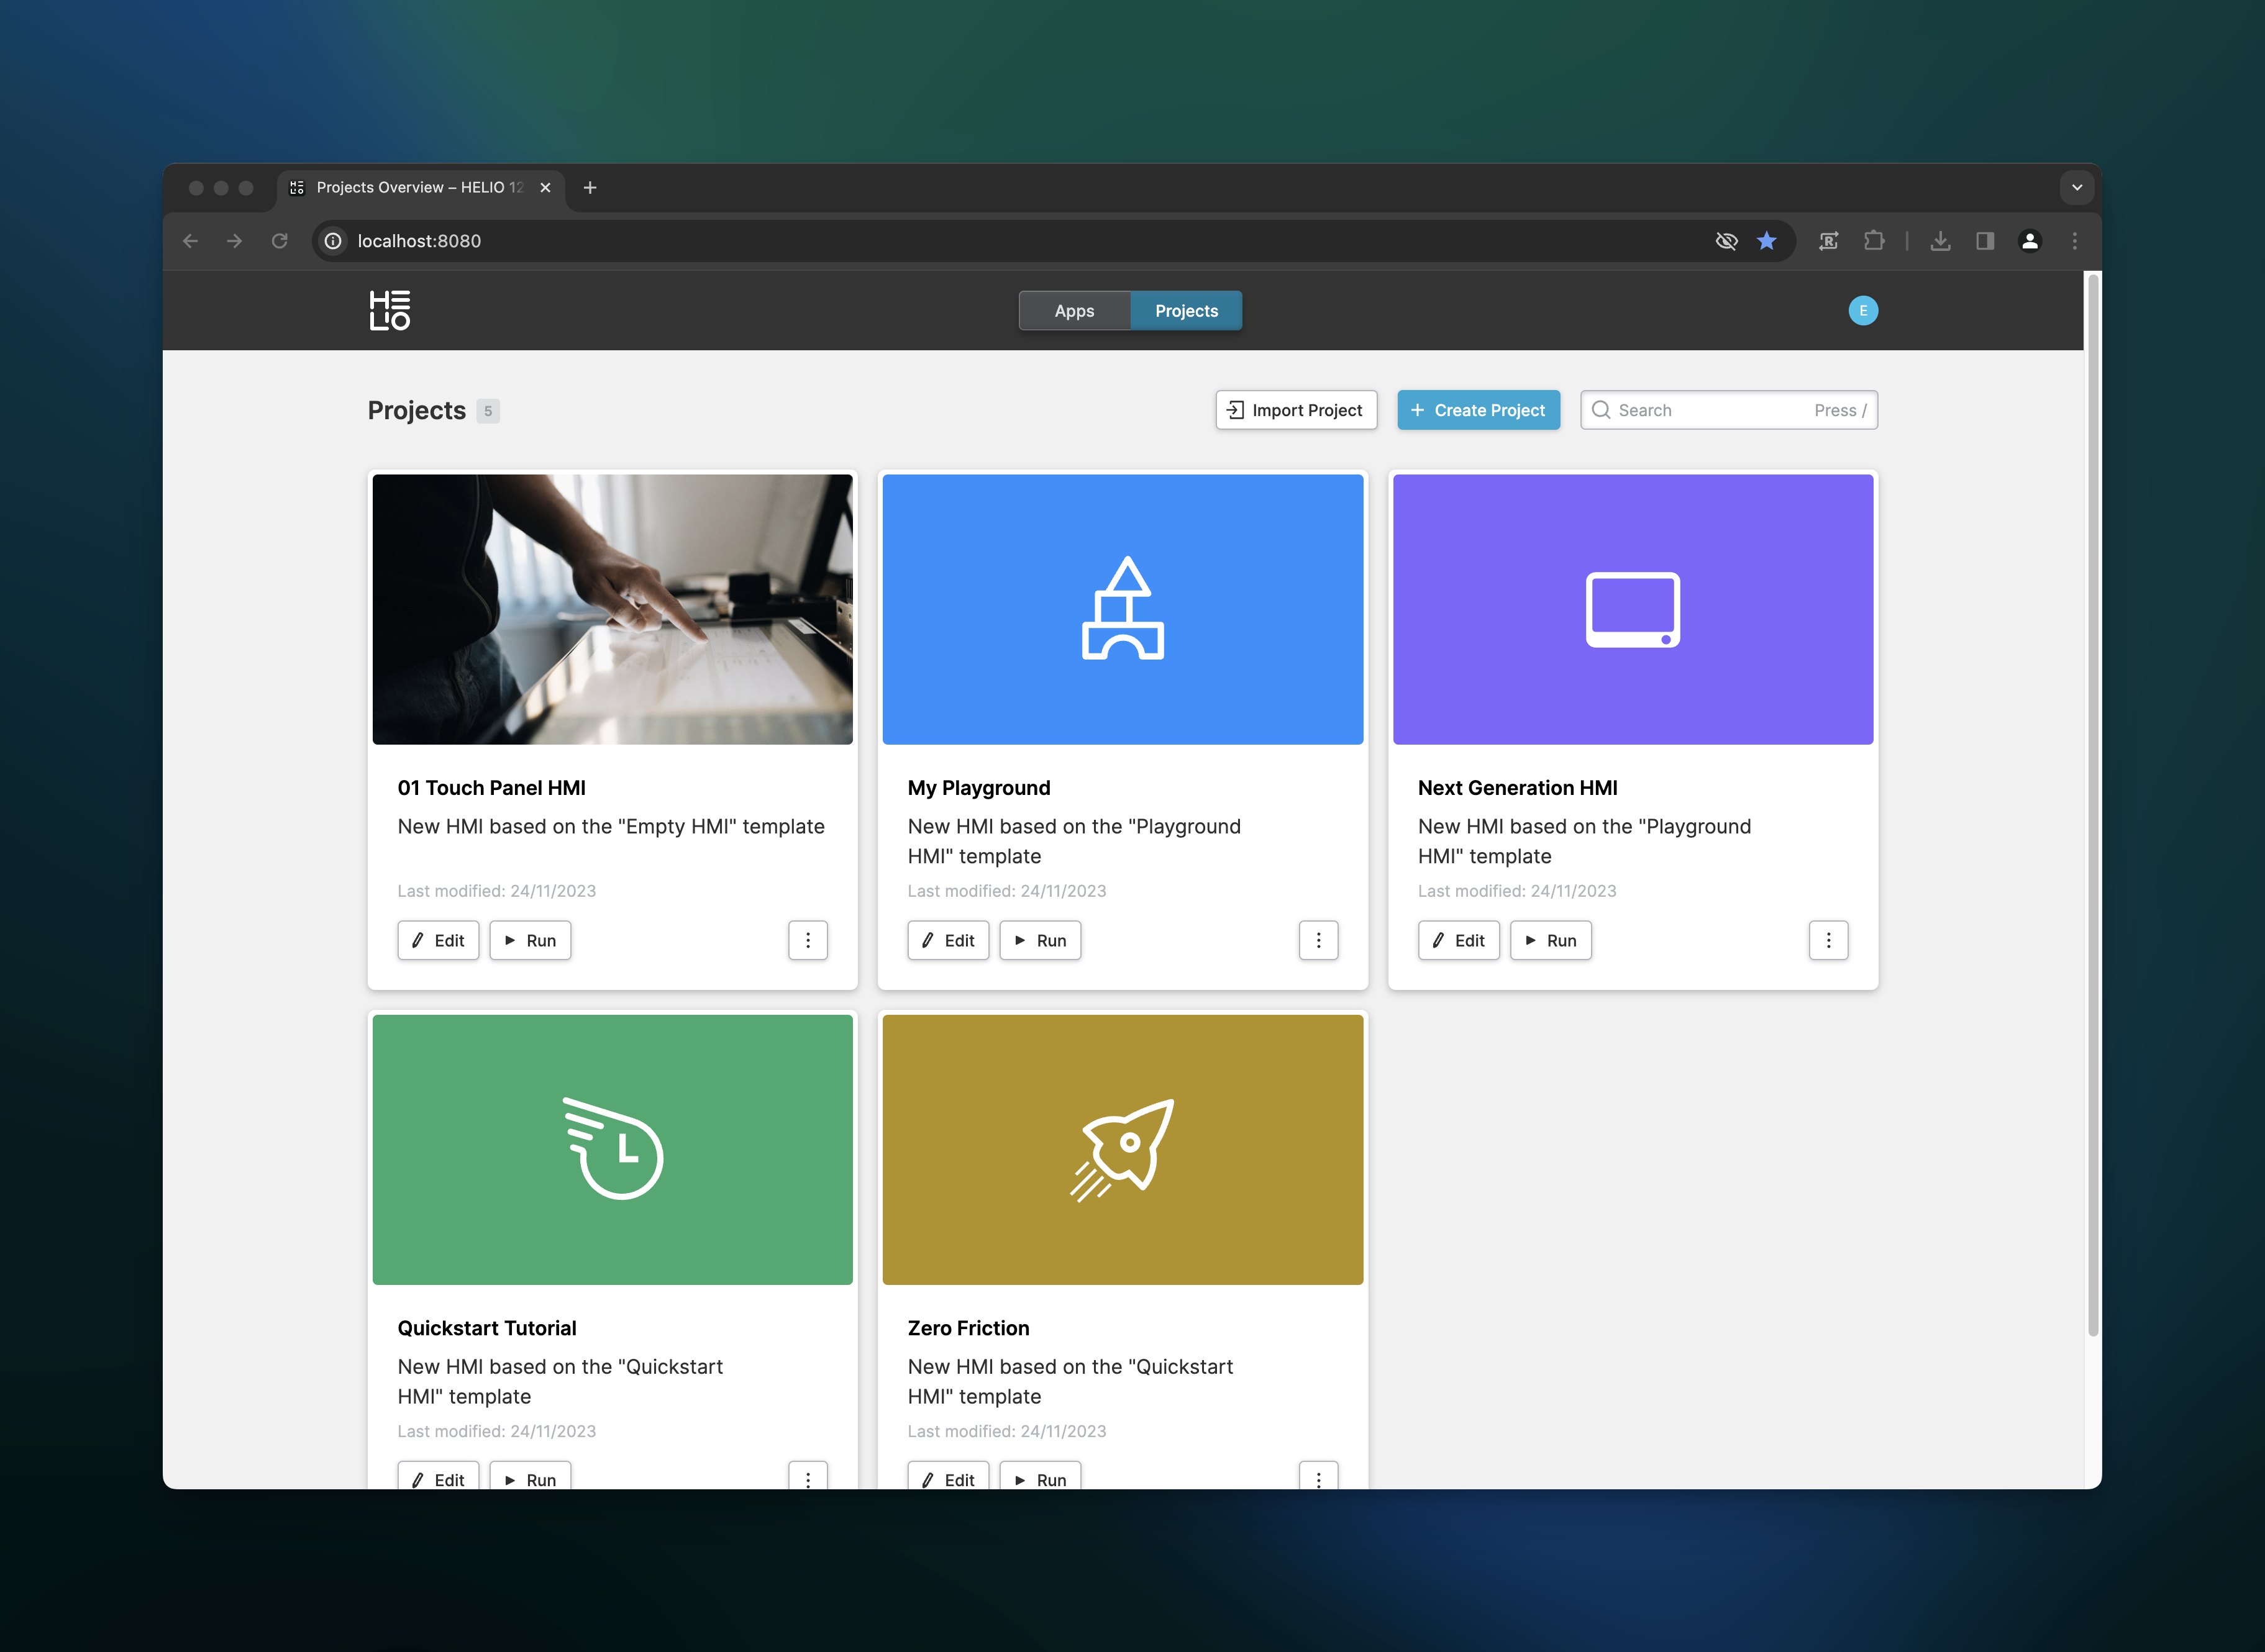Expand the tab search chevron

click(x=2076, y=187)
